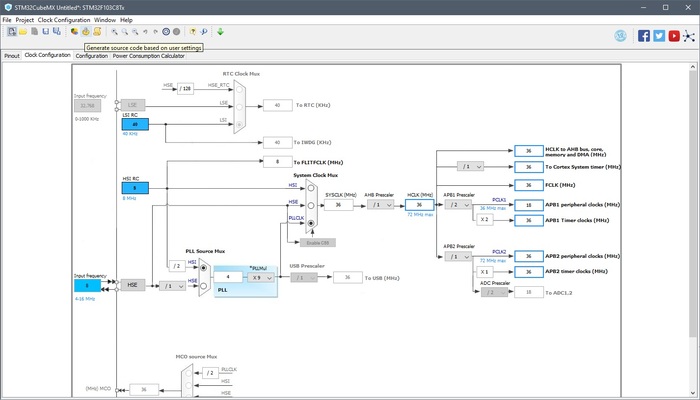700x400 pixels.
Task: Open the Twitter link icon
Action: coord(659,36)
